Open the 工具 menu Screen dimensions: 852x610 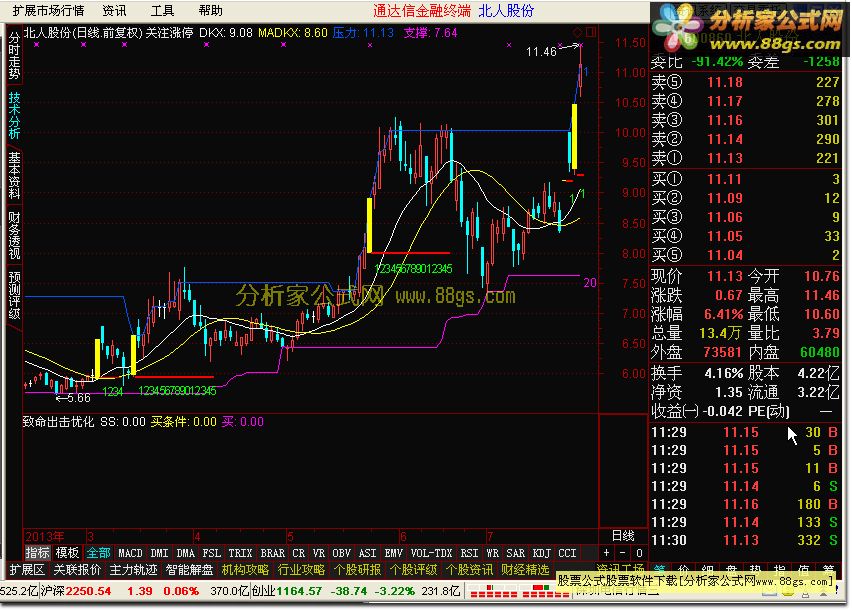[162, 10]
